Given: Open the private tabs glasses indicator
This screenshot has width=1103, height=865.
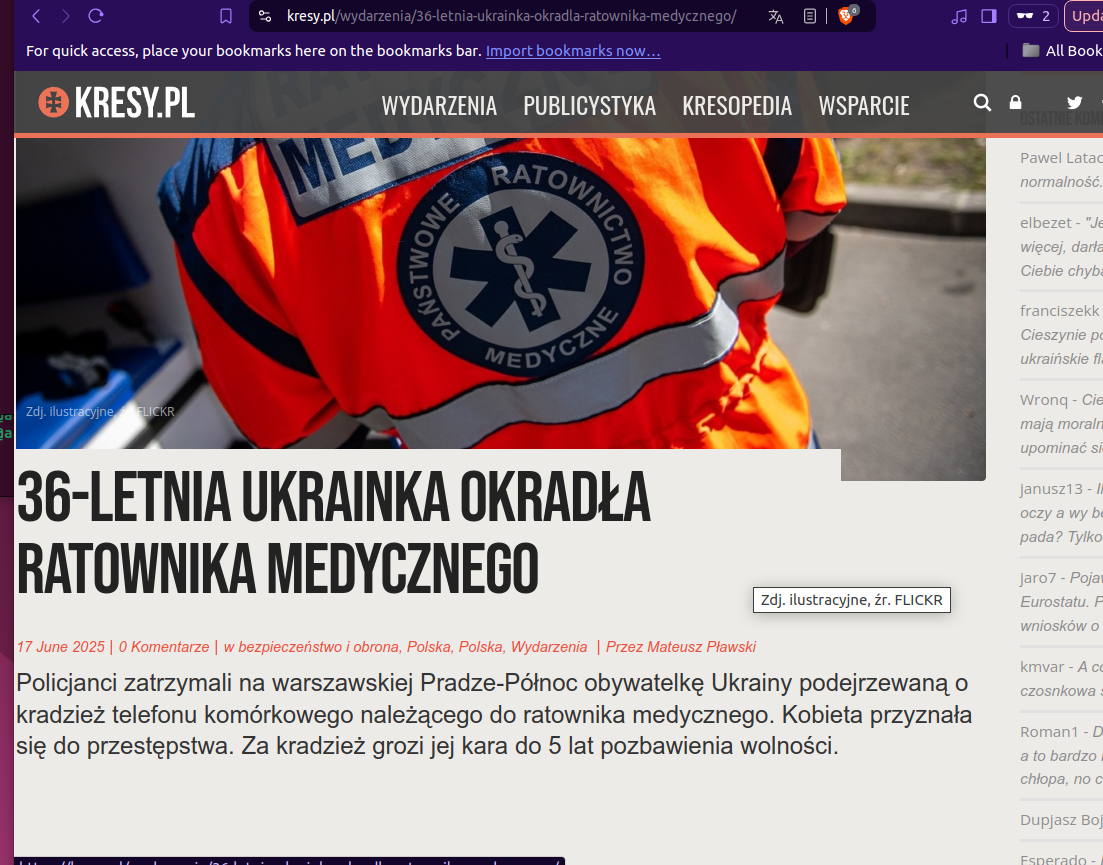Looking at the screenshot, I should click(x=1033, y=16).
